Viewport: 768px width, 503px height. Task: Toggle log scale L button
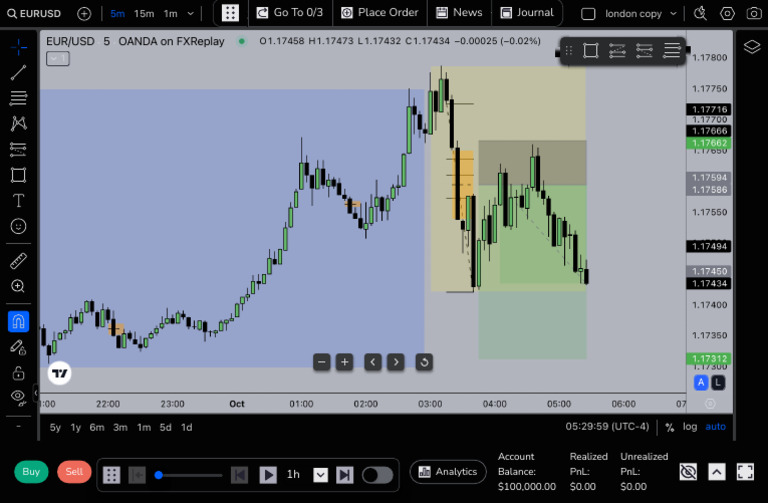pyautogui.click(x=718, y=383)
